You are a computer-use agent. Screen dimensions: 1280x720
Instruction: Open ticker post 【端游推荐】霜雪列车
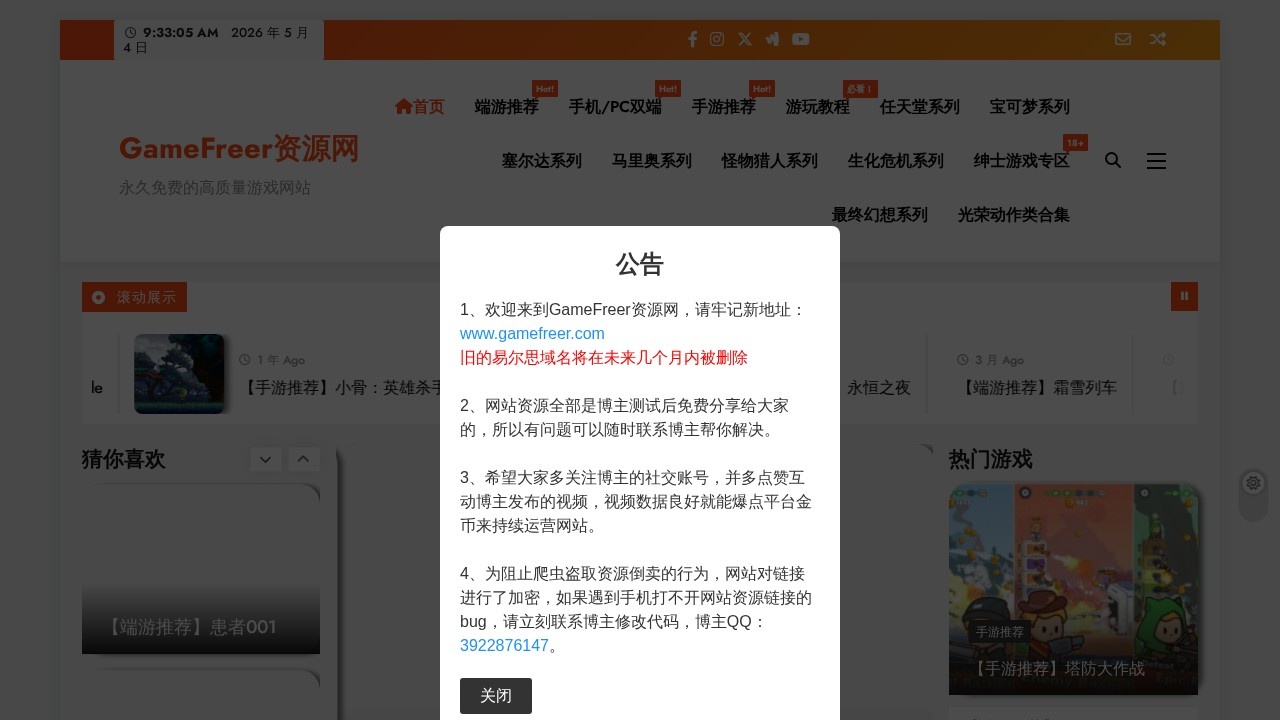pyautogui.click(x=1037, y=387)
